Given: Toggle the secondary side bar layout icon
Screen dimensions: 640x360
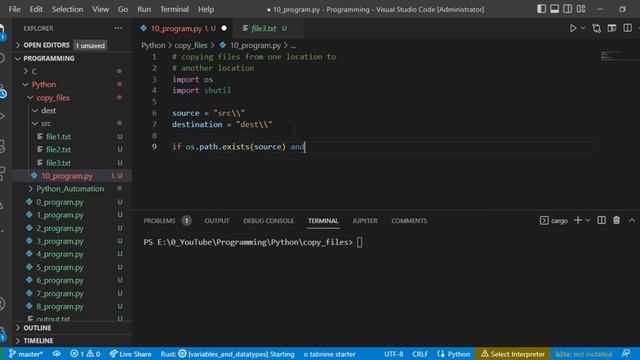Looking at the screenshot, I should (x=567, y=9).
